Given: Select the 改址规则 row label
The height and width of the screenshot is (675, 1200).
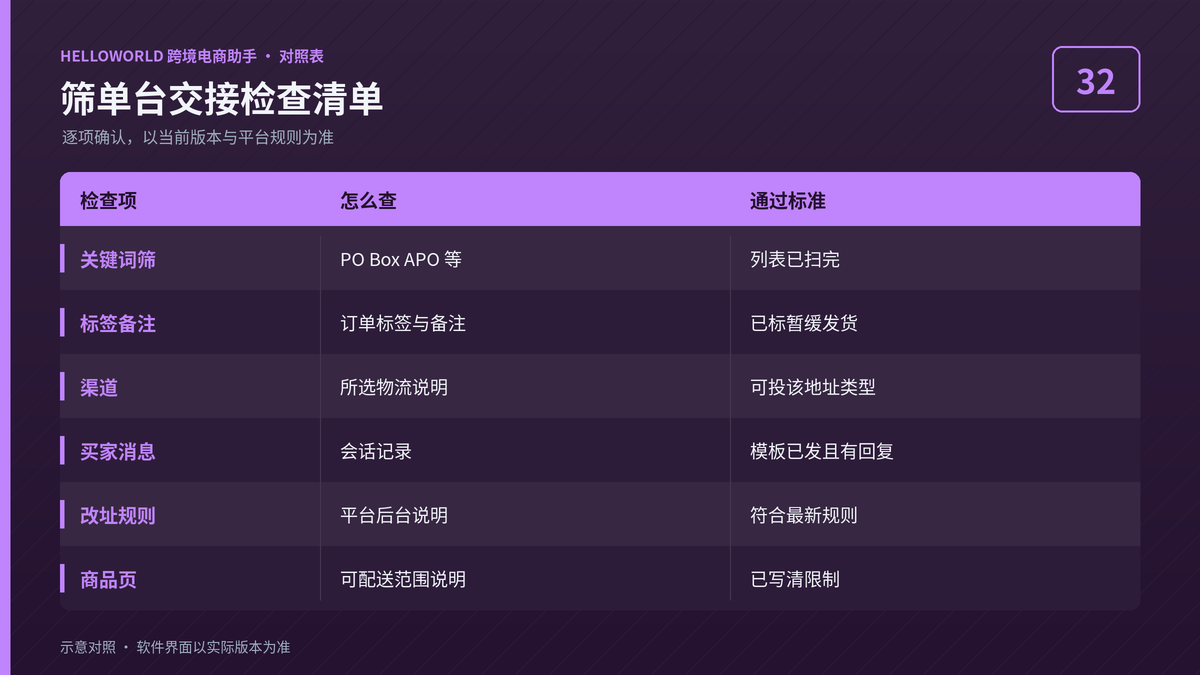Looking at the screenshot, I should click(118, 515).
